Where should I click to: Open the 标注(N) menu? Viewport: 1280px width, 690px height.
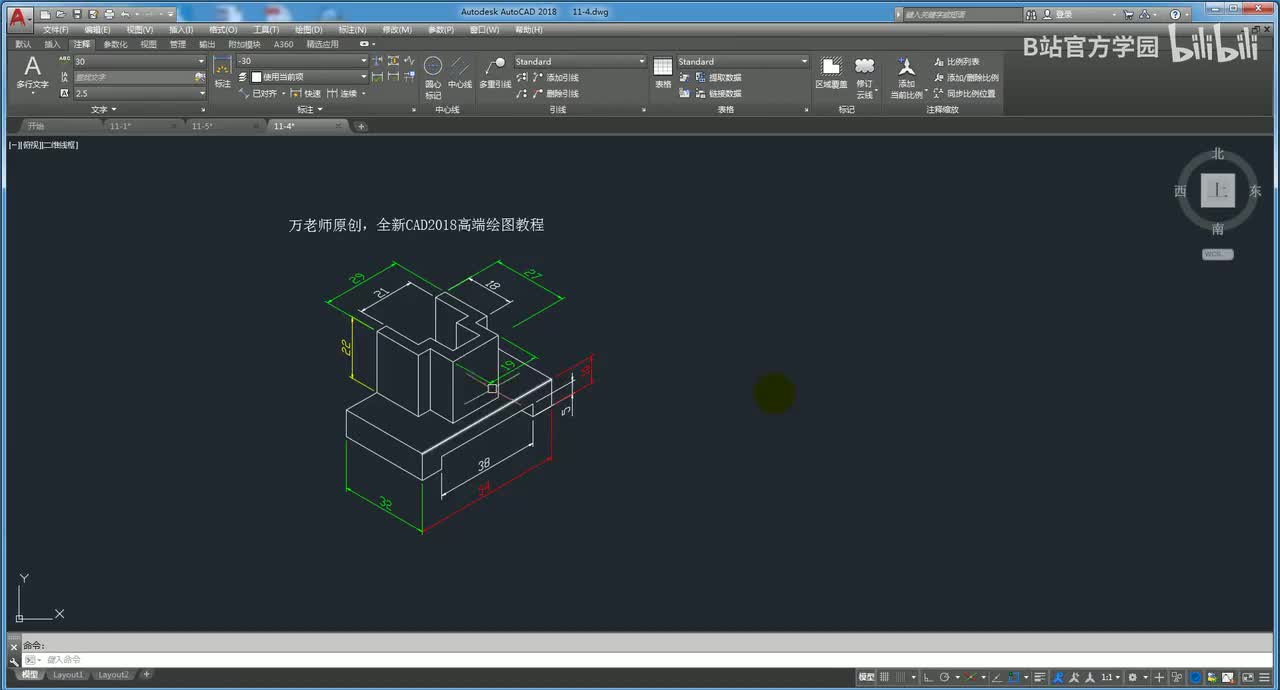pos(353,30)
